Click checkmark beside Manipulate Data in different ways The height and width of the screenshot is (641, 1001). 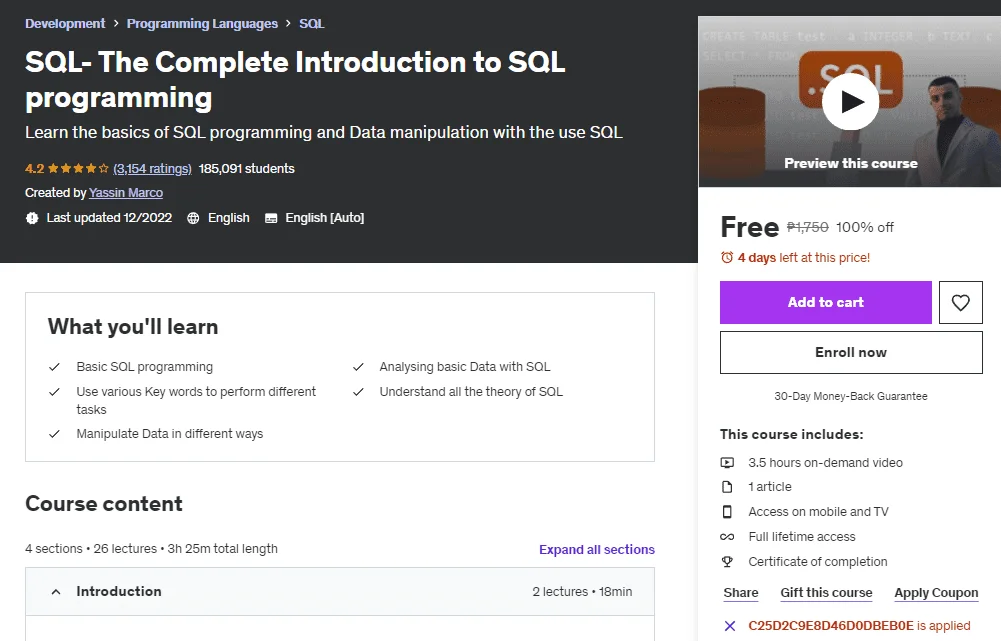click(x=54, y=434)
